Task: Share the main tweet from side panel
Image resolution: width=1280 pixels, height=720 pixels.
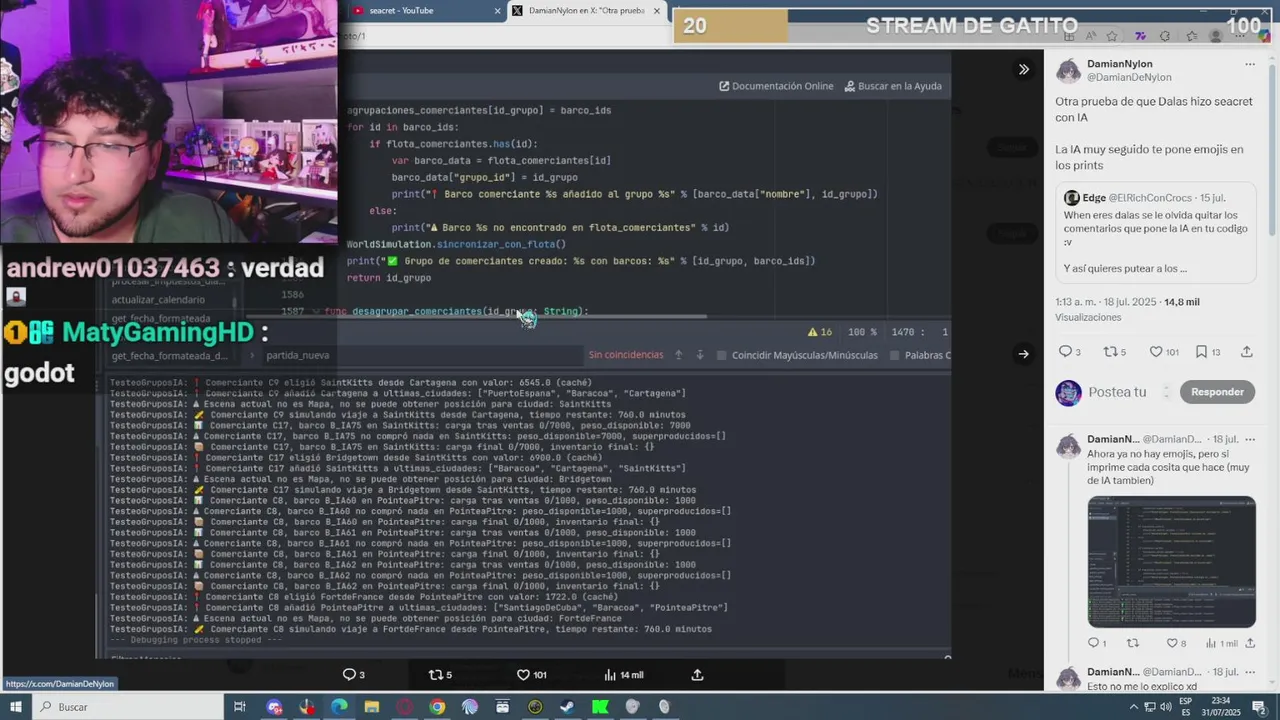Action: point(1246,352)
